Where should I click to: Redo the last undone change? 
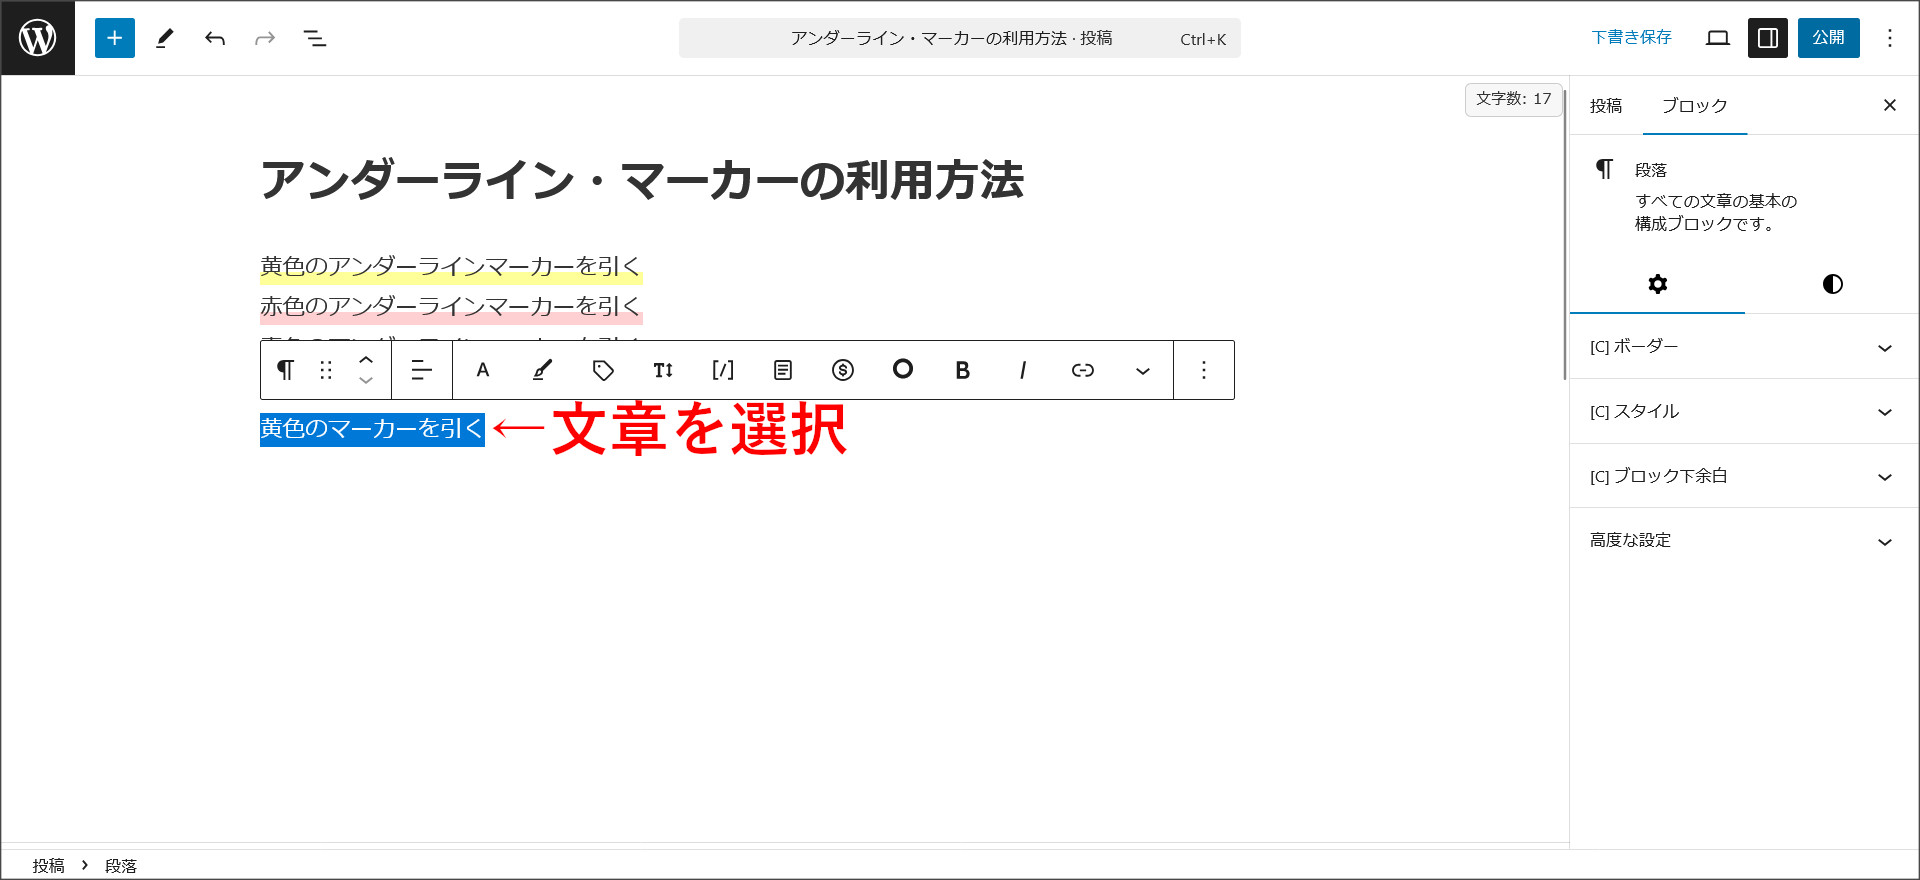(265, 38)
